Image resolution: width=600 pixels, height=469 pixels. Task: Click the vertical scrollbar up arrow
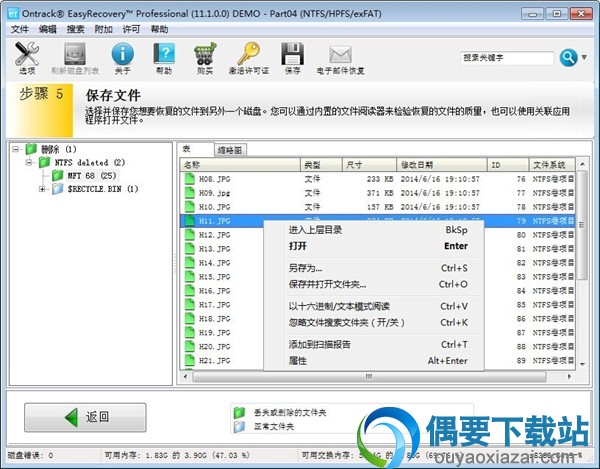pyautogui.click(x=582, y=164)
